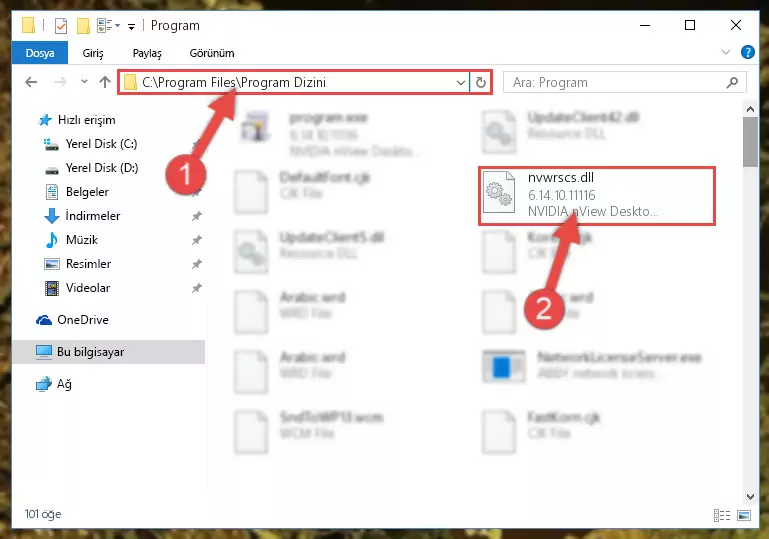Select Ağ in the navigation pane
Viewport: 769px width, 539px height.
pyautogui.click(x=64, y=384)
